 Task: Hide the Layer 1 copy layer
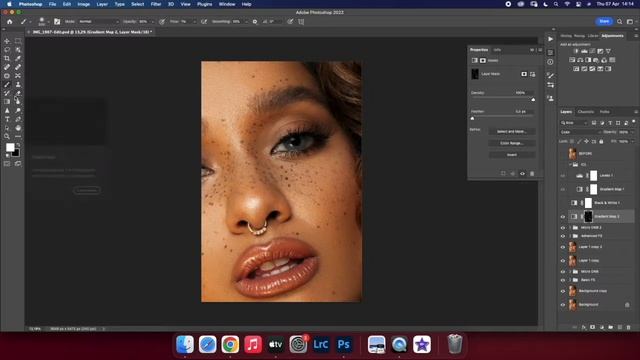tap(563, 260)
